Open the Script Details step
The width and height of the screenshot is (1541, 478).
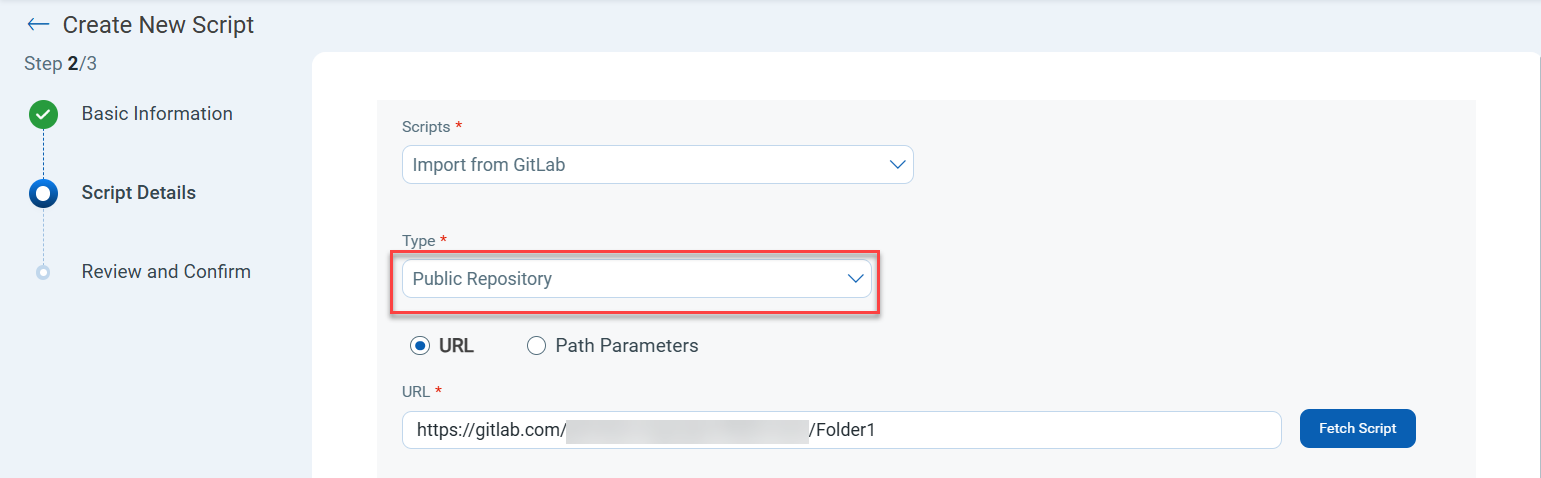coord(139,193)
